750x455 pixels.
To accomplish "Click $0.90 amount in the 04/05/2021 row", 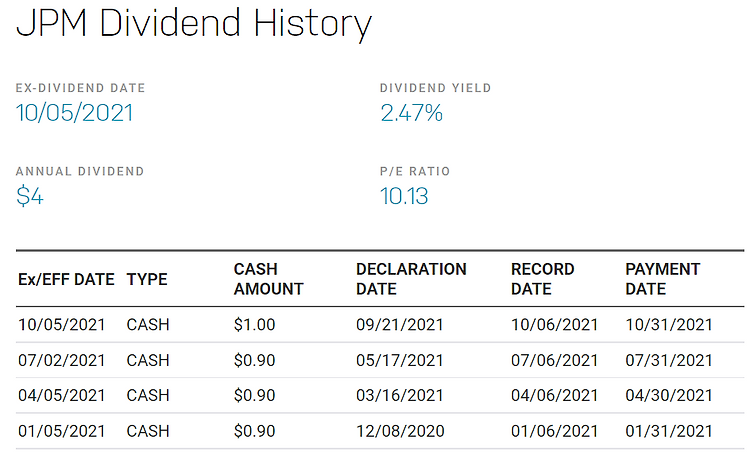I will pyautogui.click(x=254, y=396).
